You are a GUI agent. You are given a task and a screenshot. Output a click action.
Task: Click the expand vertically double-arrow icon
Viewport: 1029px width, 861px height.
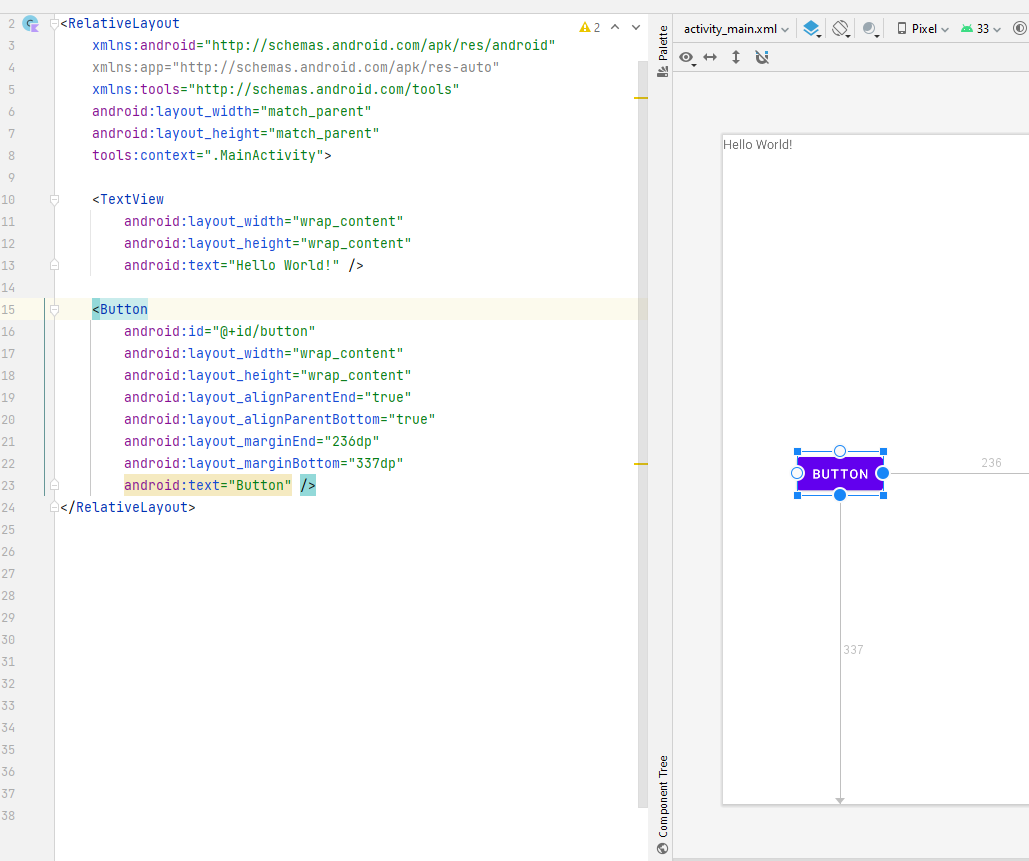(x=736, y=57)
